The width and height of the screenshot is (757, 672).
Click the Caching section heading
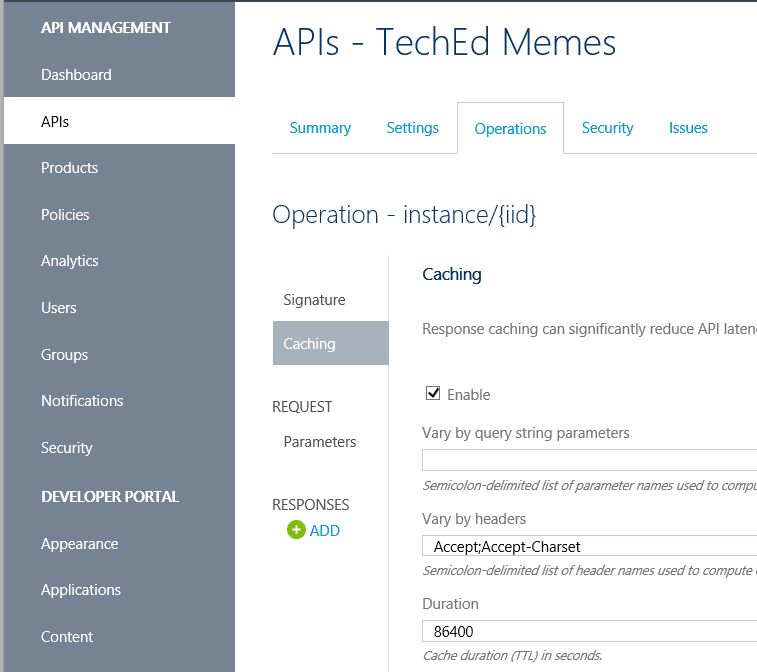pyautogui.click(x=452, y=275)
